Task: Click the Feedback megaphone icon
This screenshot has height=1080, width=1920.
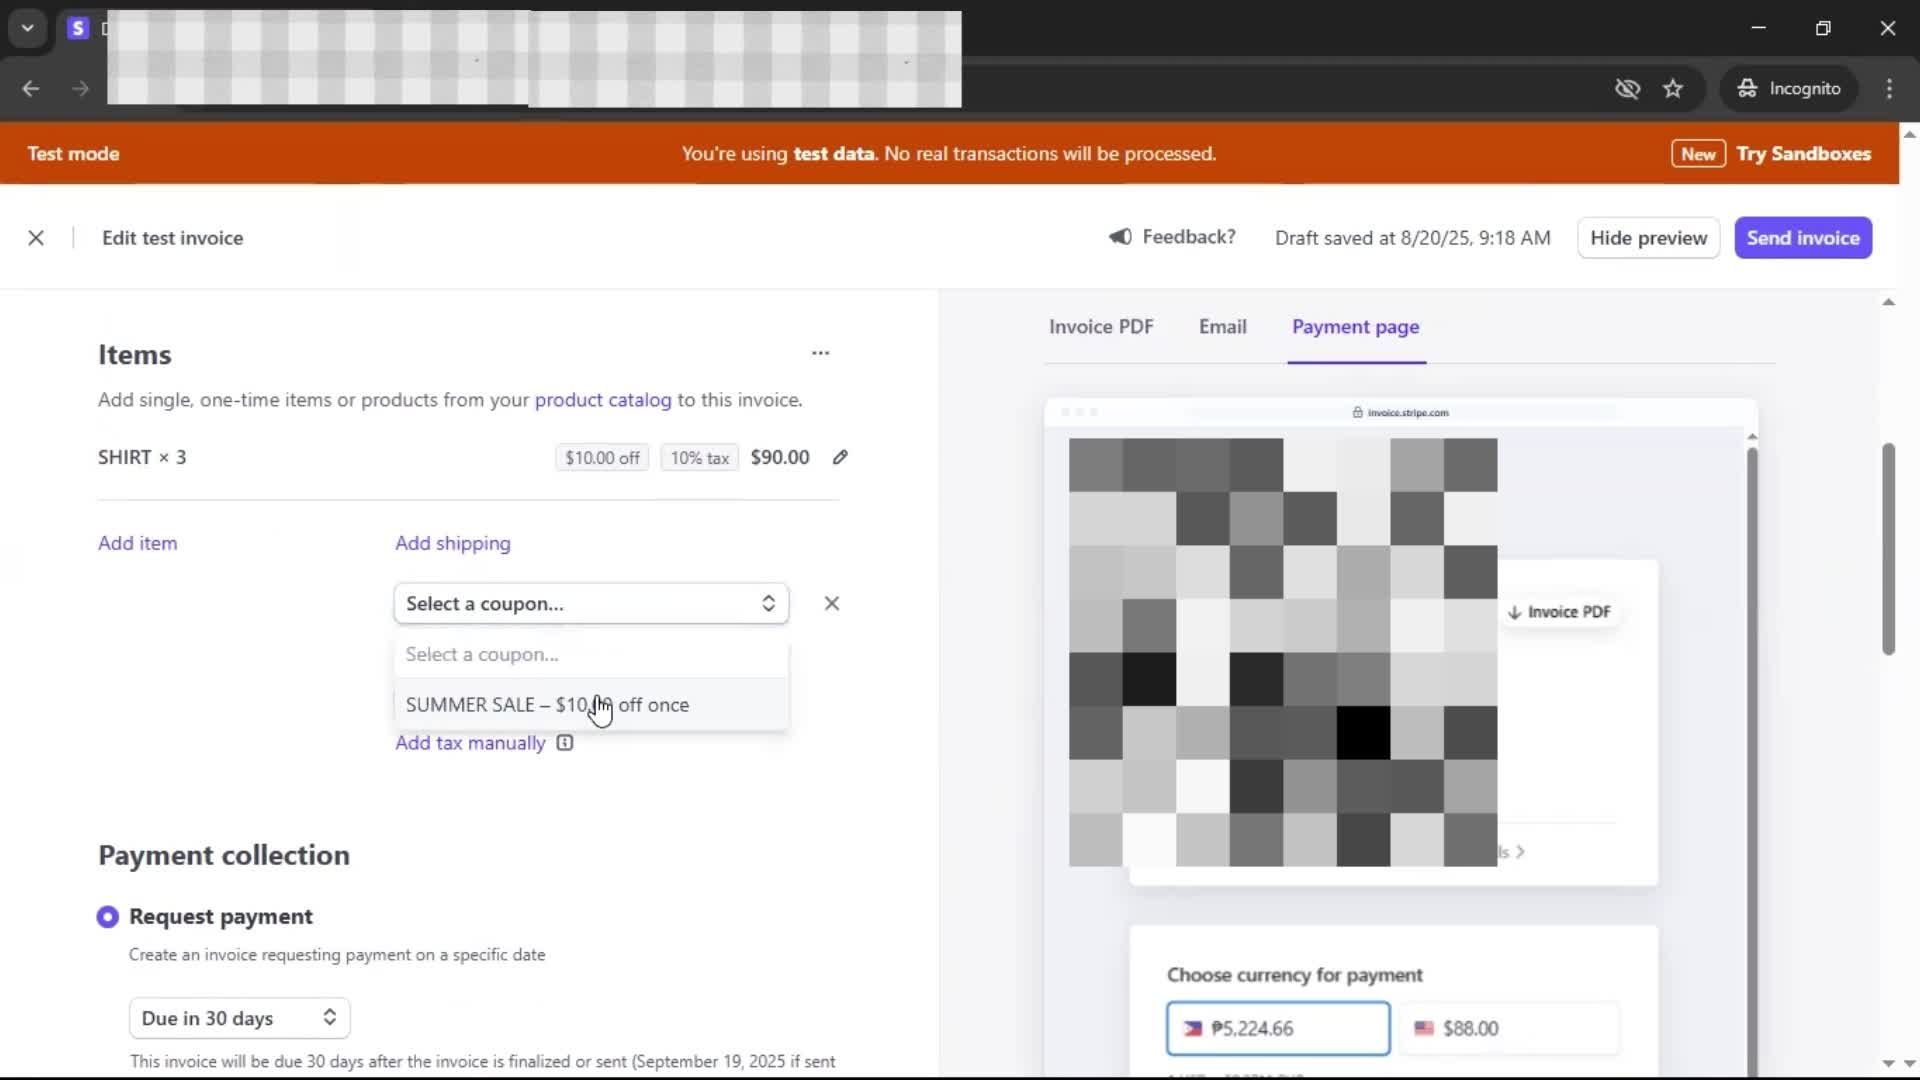Action: (1120, 237)
